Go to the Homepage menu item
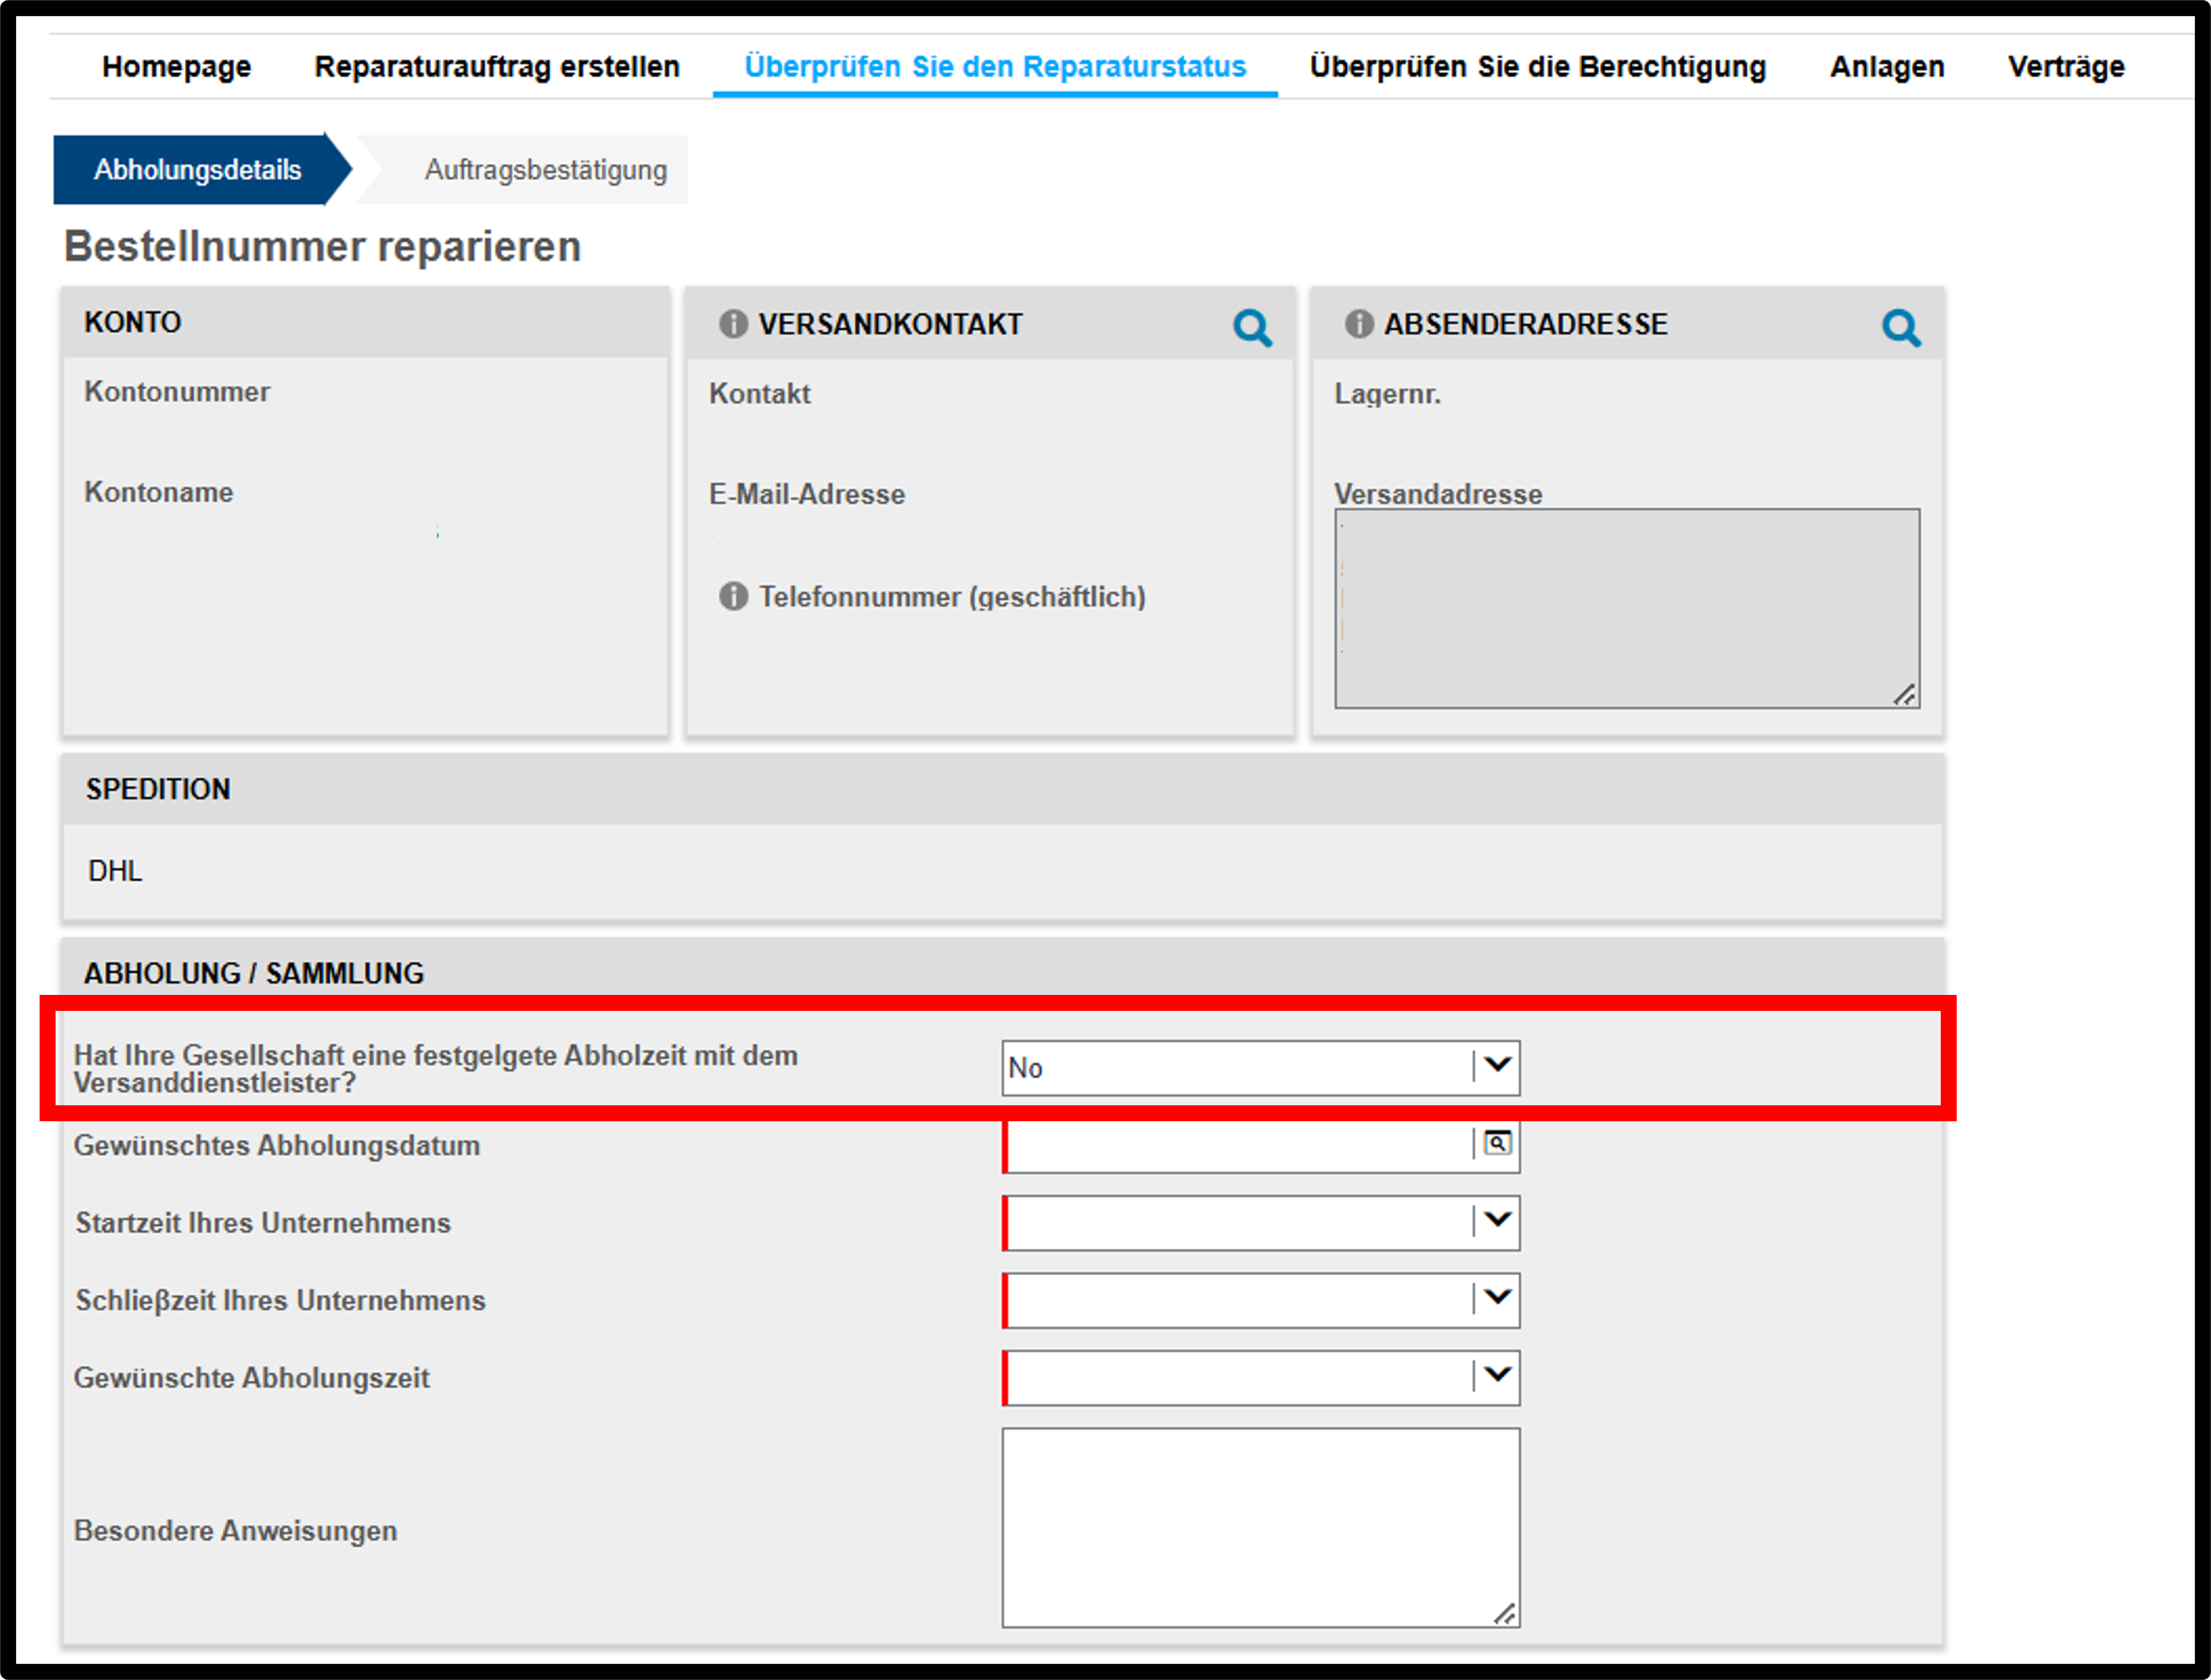This screenshot has height=1680, width=2211. 176,67
